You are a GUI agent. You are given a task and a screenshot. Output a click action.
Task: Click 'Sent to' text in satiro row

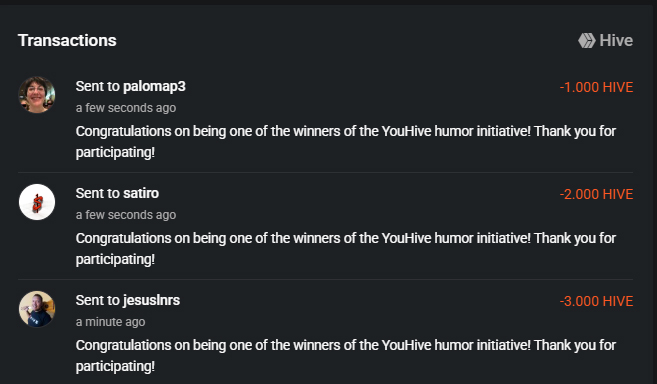(x=98, y=193)
